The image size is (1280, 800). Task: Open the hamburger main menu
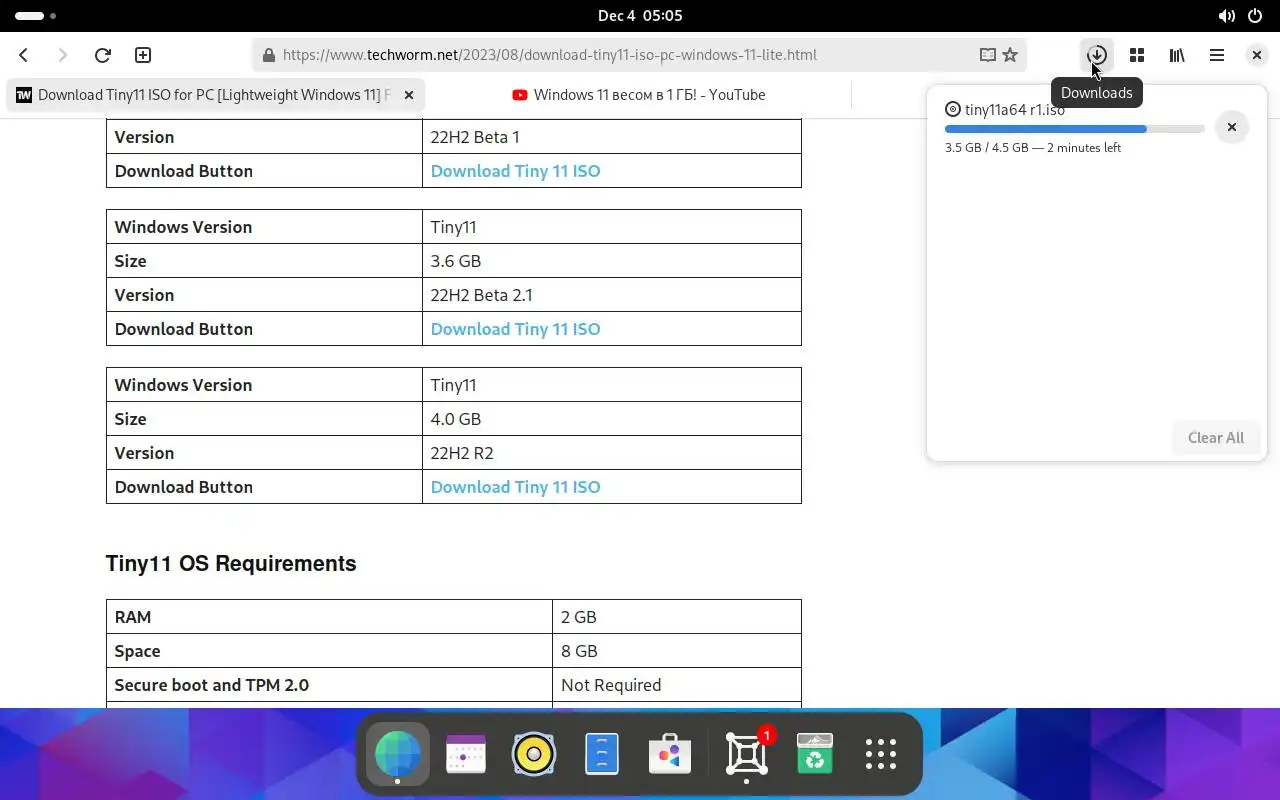coord(1217,55)
